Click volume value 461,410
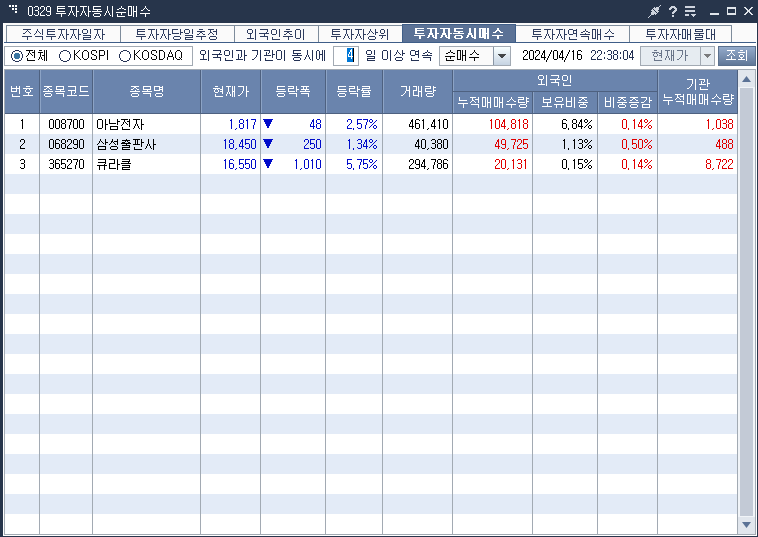 click(x=428, y=124)
